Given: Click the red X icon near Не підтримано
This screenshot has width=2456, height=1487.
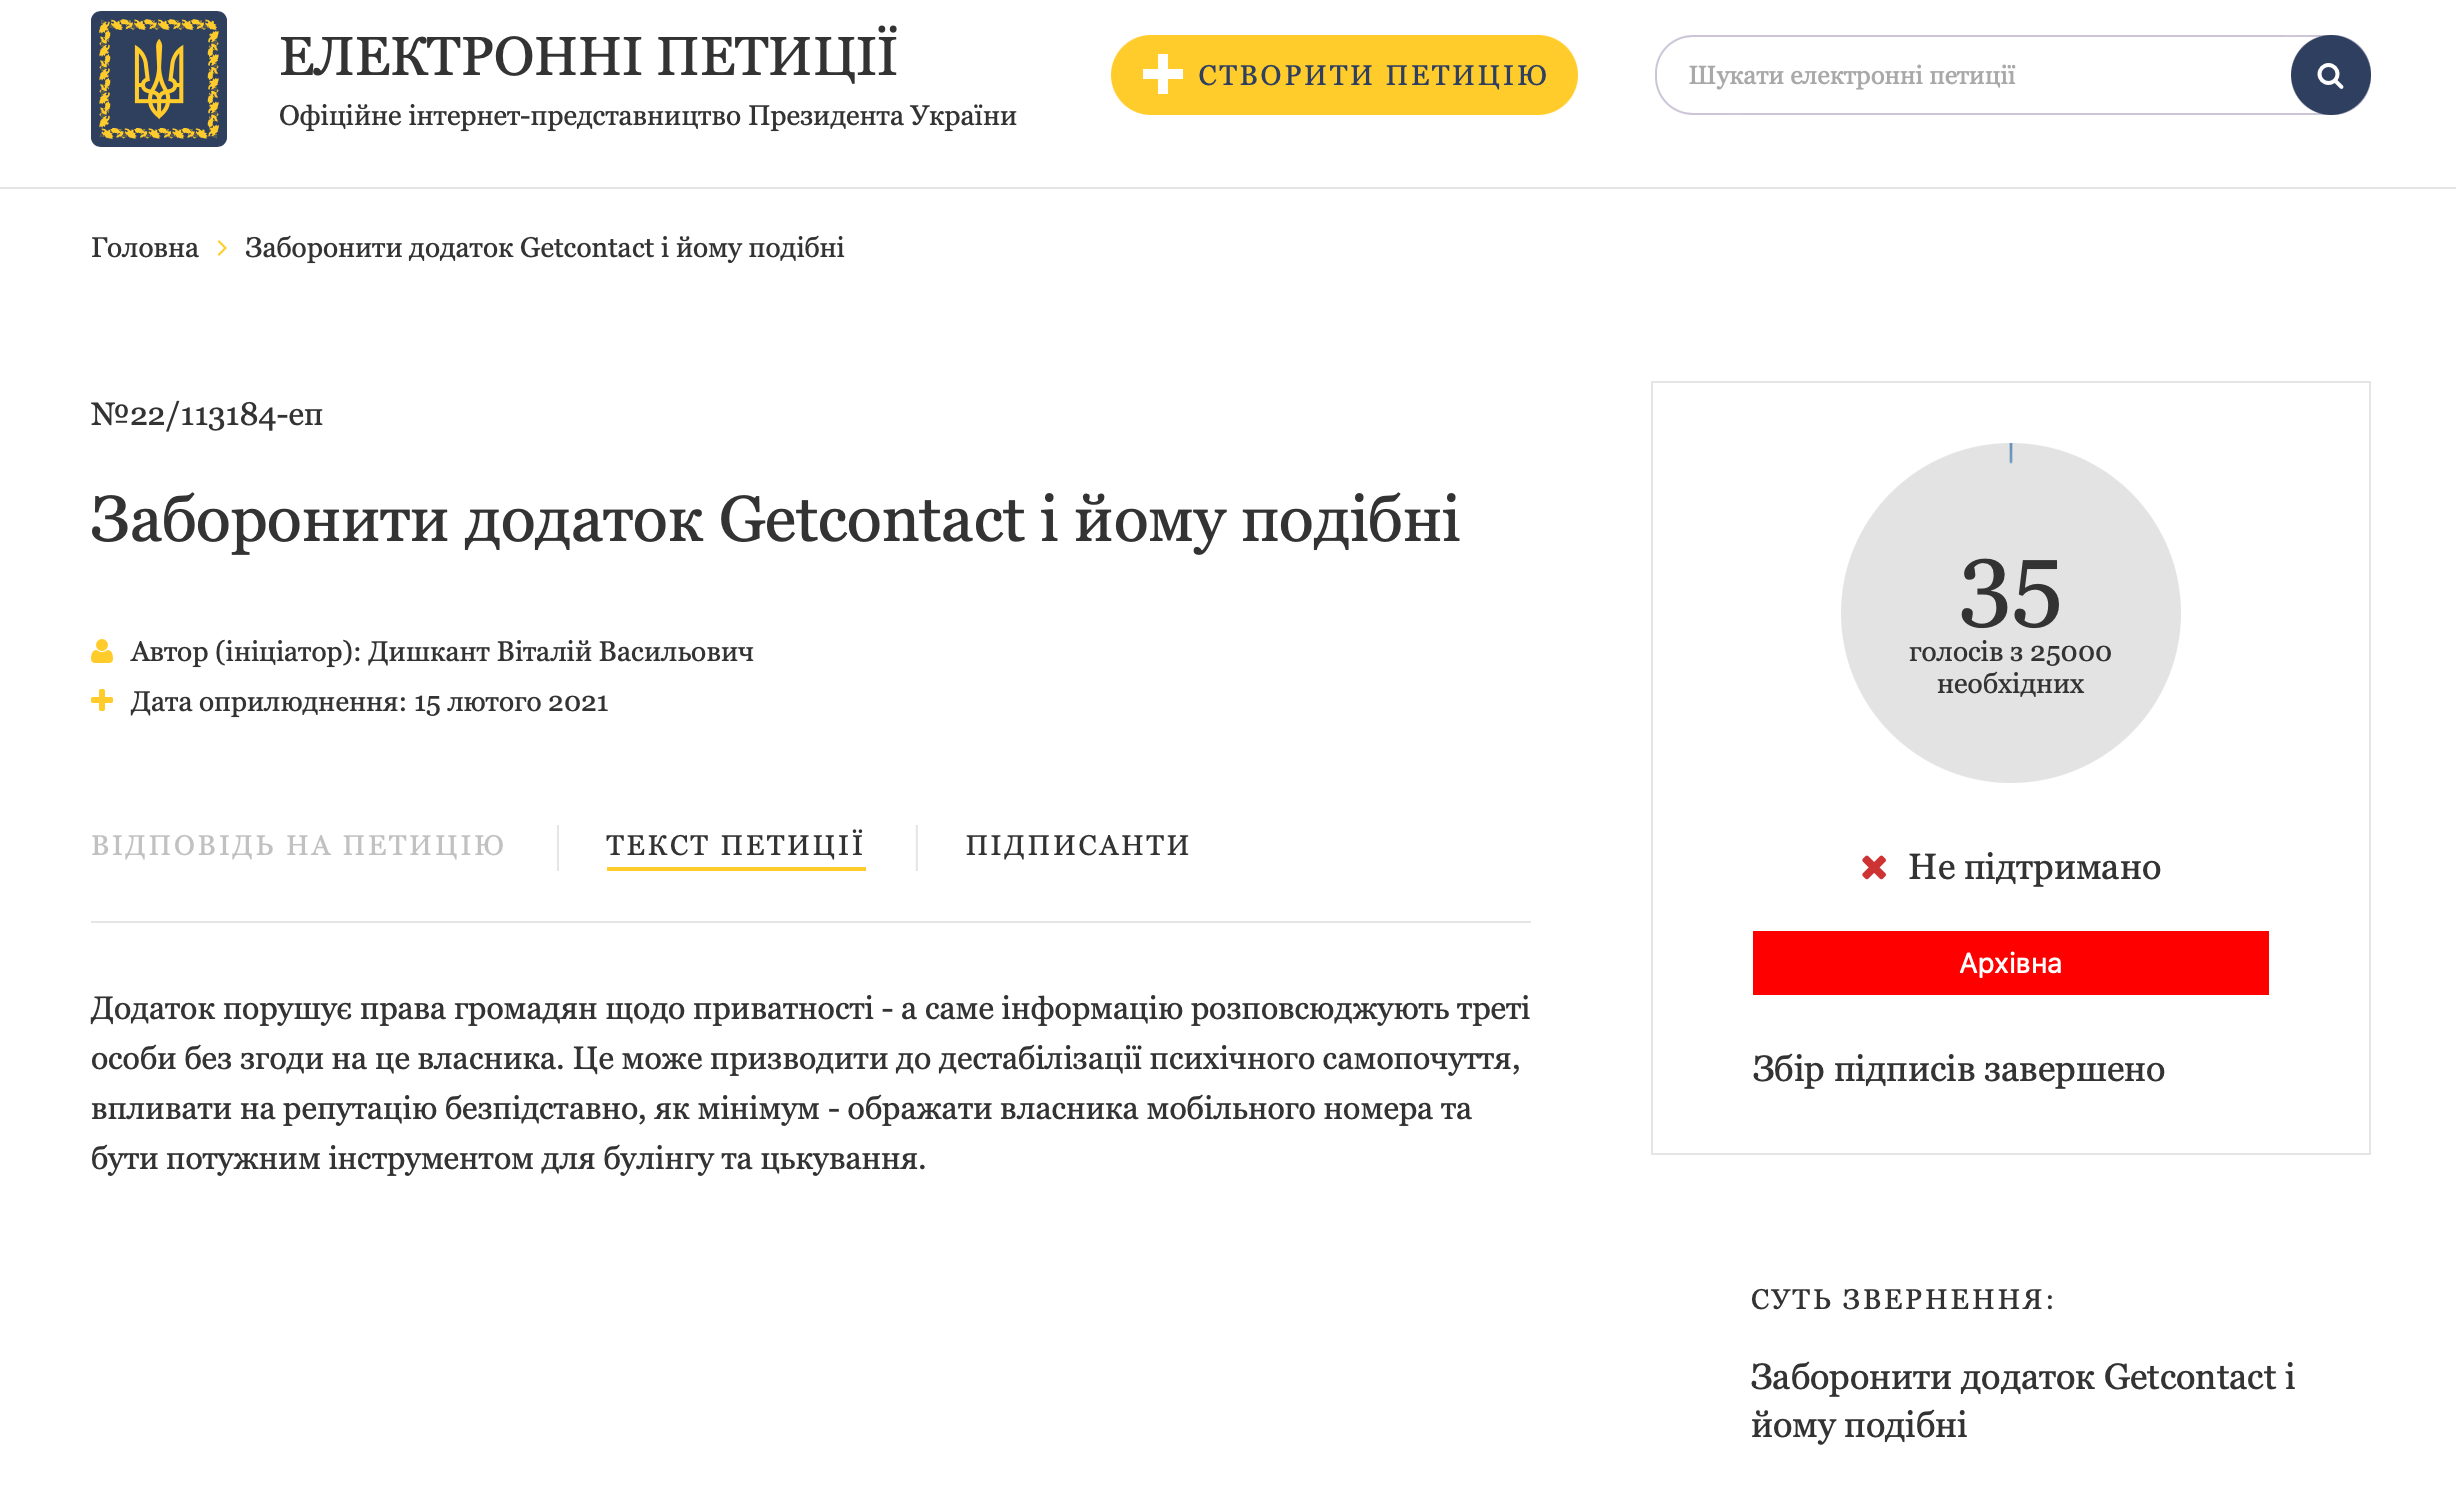Looking at the screenshot, I should [x=1871, y=867].
